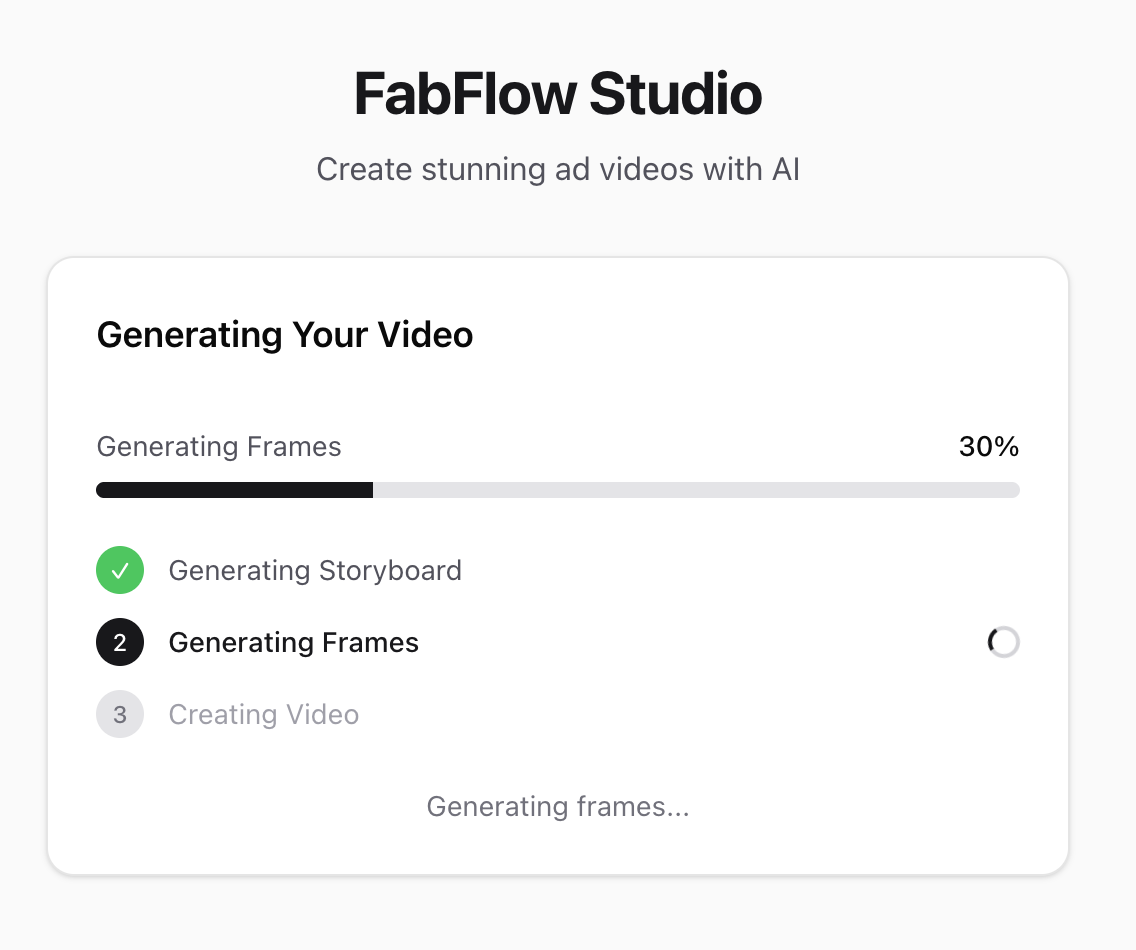This screenshot has height=950, width=1136.
Task: Click the far right end of progress bar
Action: (1014, 490)
